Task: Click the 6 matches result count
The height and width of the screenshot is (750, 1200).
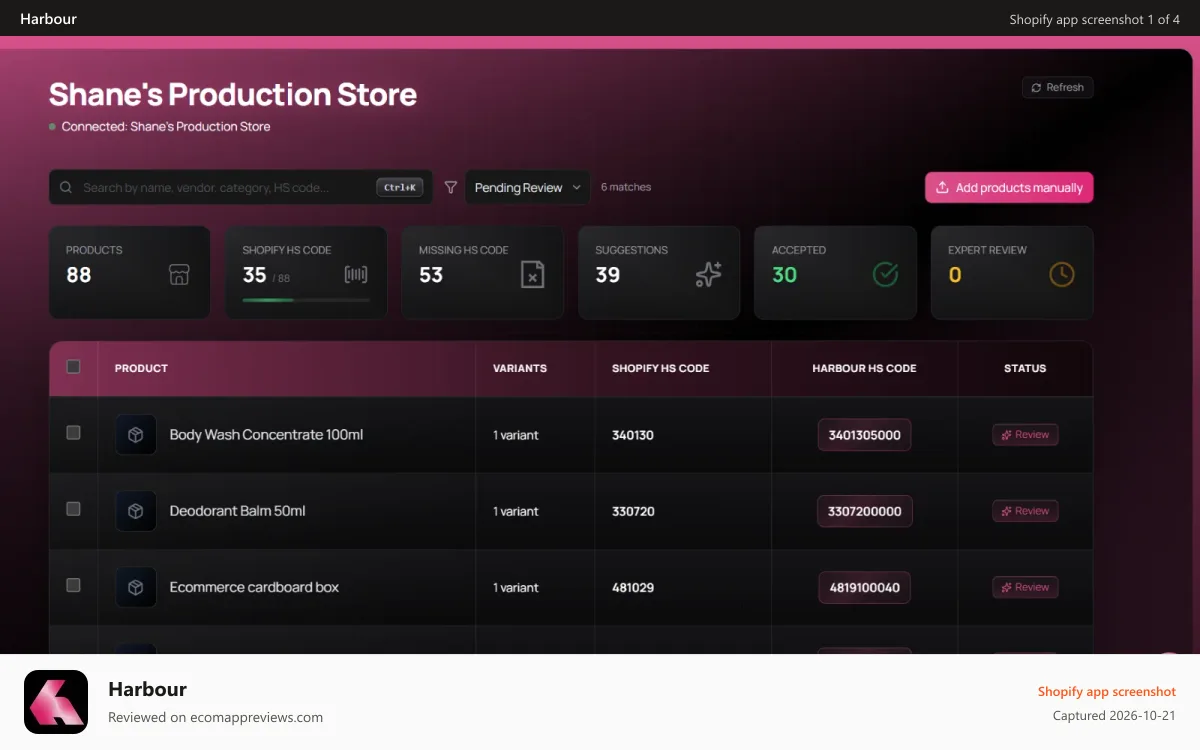Action: tap(626, 187)
